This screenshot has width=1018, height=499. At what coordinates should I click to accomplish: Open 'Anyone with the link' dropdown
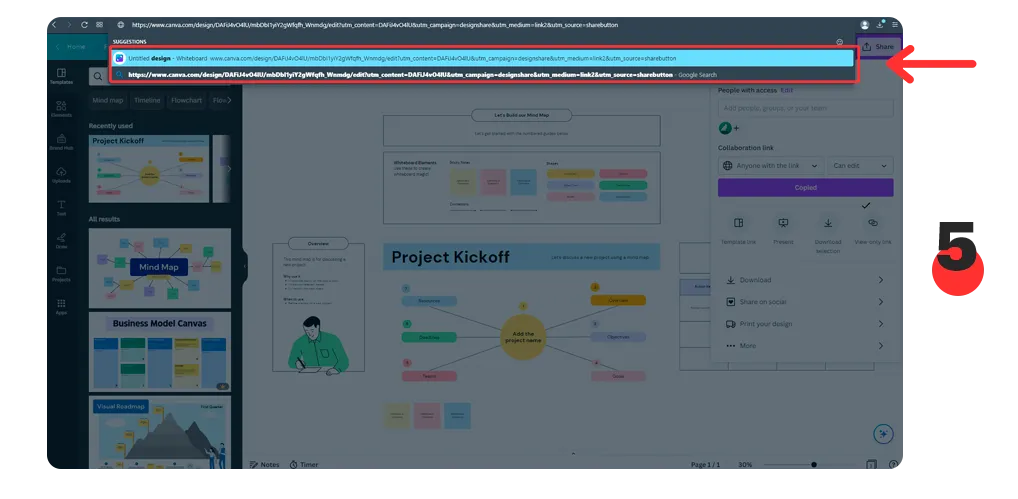(x=769, y=166)
